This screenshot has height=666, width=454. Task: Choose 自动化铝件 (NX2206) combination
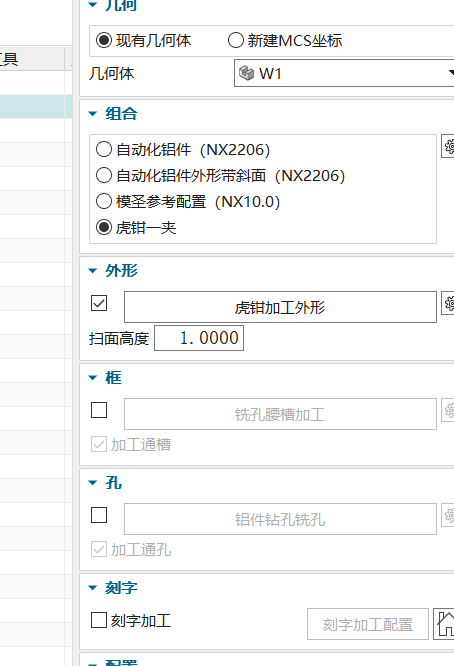[x=104, y=150]
